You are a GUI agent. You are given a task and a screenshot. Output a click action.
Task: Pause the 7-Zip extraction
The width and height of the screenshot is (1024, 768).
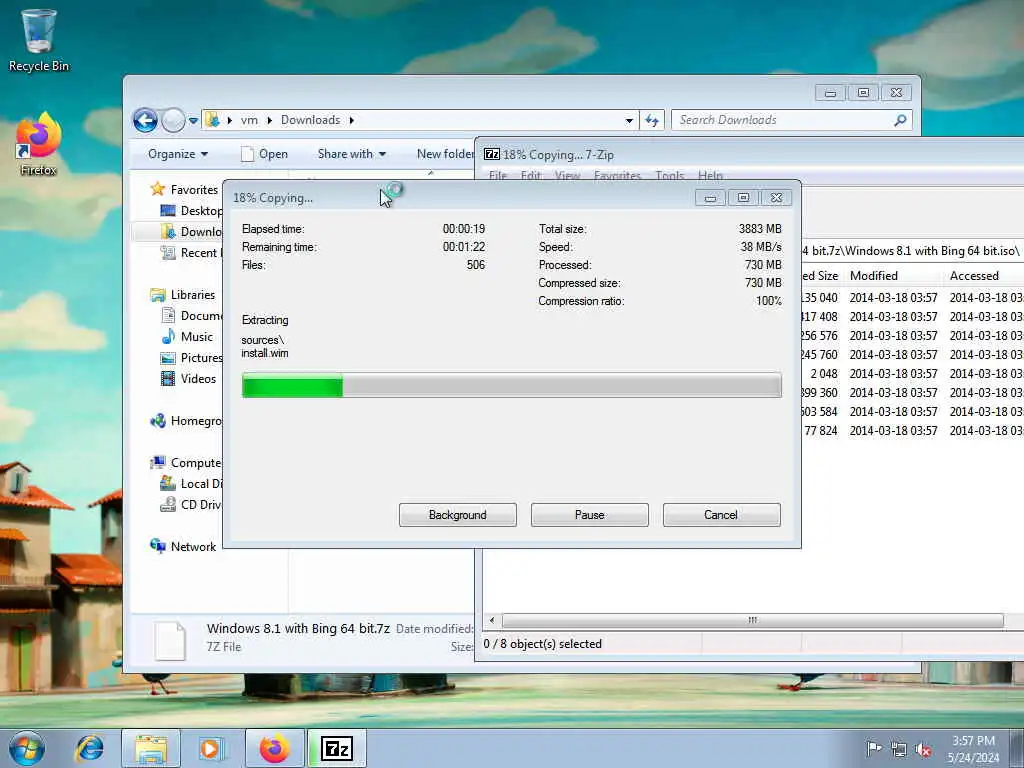click(590, 515)
